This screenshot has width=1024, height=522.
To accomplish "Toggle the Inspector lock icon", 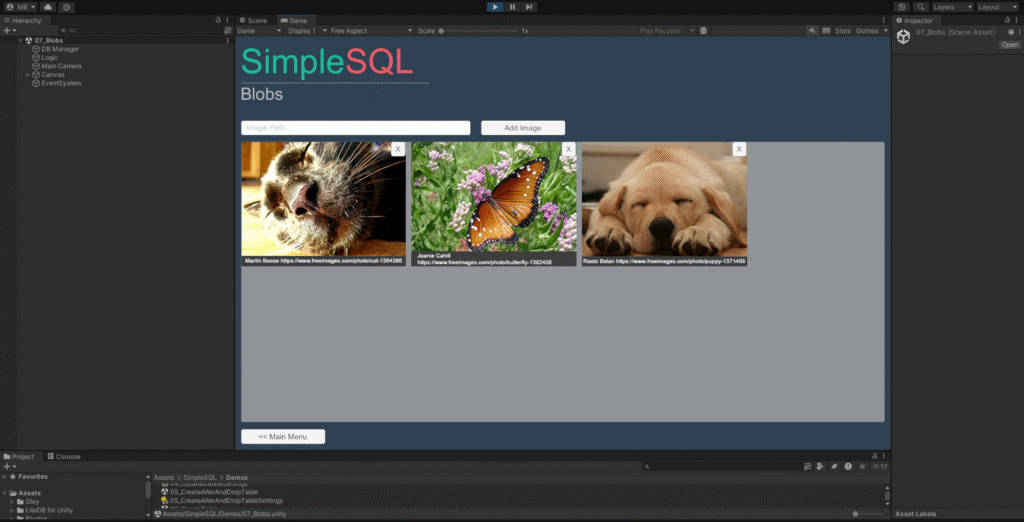I will tap(1008, 20).
